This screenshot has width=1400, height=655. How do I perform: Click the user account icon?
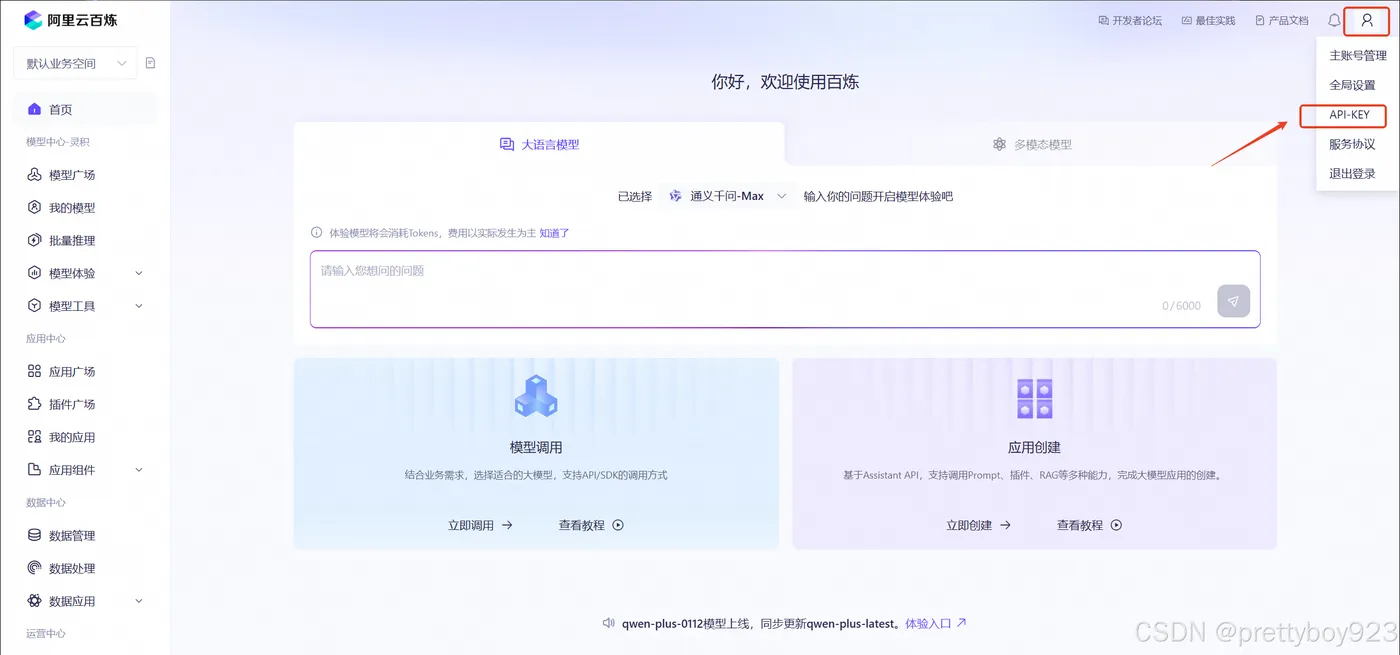click(x=1367, y=20)
